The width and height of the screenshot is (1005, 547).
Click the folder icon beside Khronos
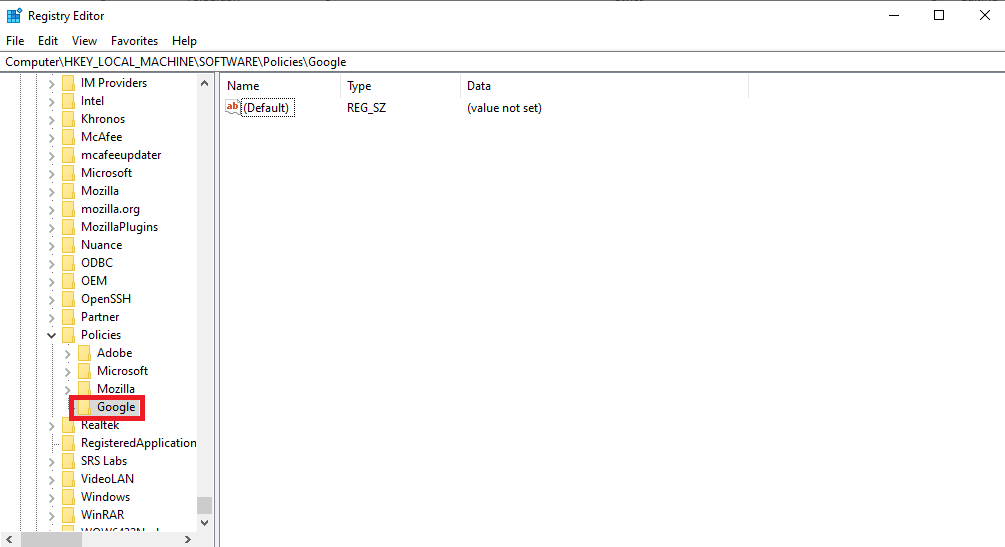[x=69, y=119]
